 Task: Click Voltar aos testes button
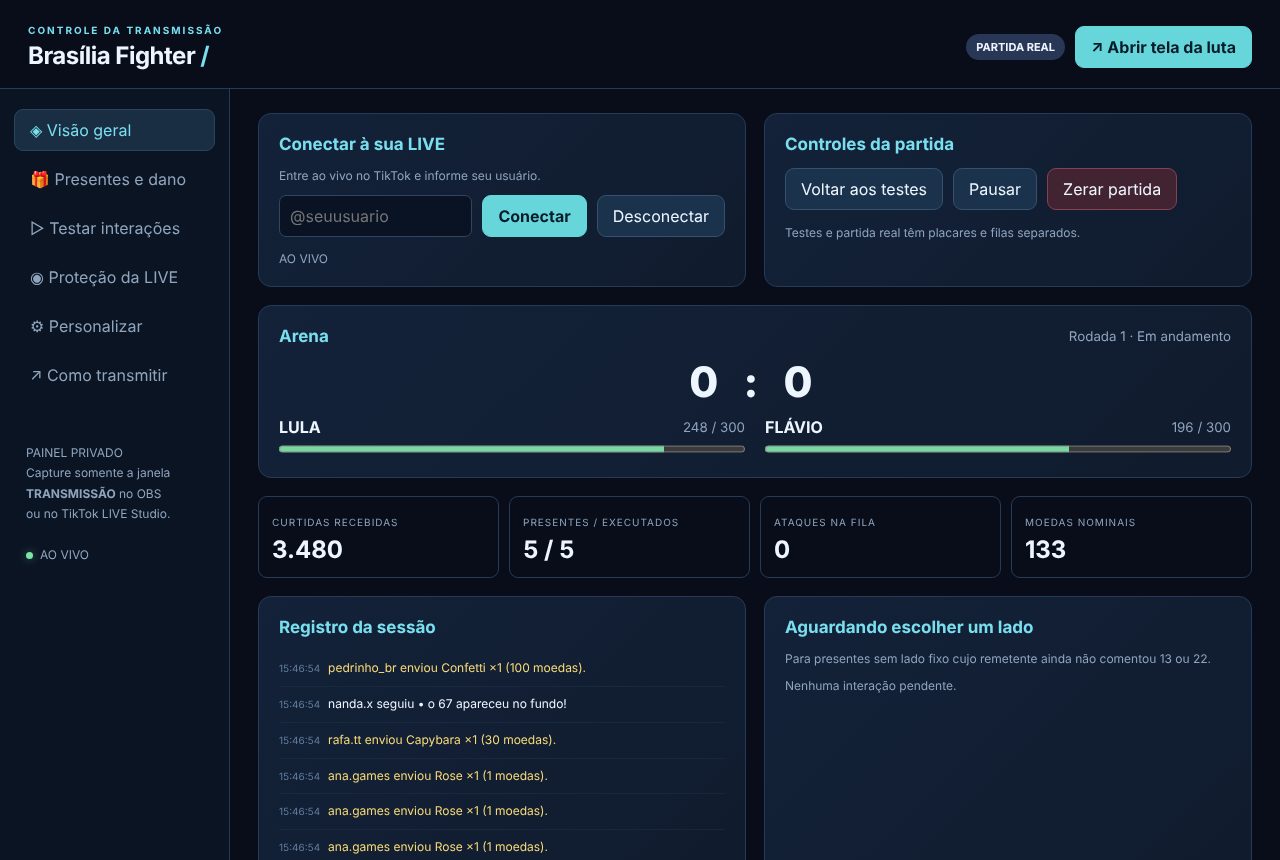click(864, 189)
